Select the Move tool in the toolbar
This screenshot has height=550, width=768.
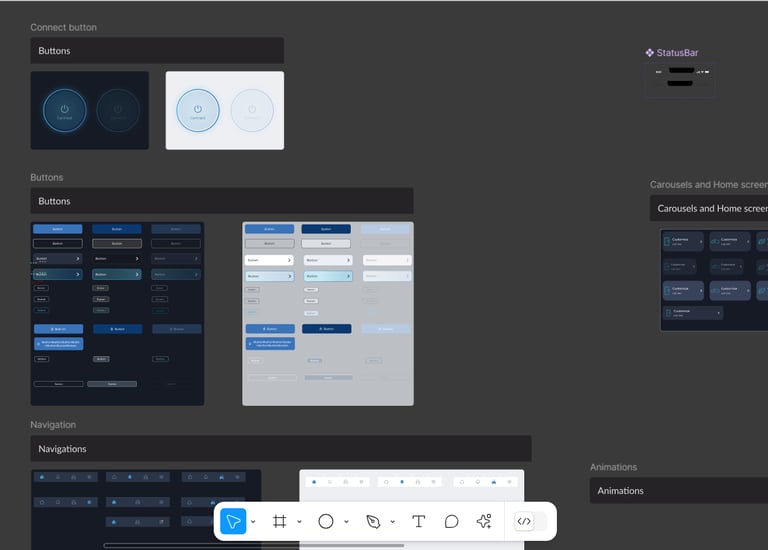(233, 522)
